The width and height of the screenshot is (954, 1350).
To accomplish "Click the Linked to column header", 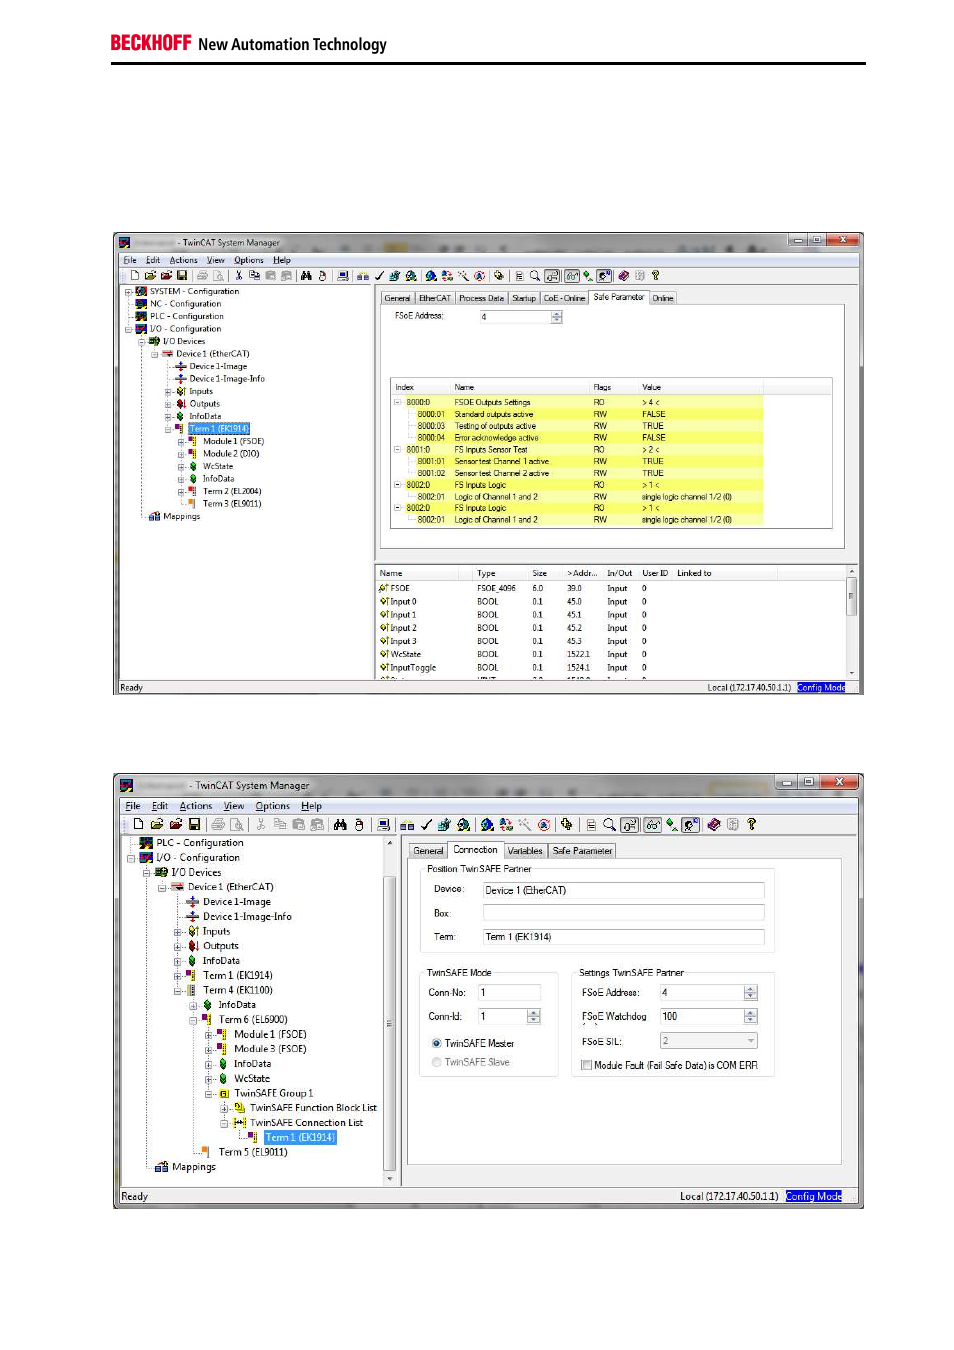I will coord(694,573).
